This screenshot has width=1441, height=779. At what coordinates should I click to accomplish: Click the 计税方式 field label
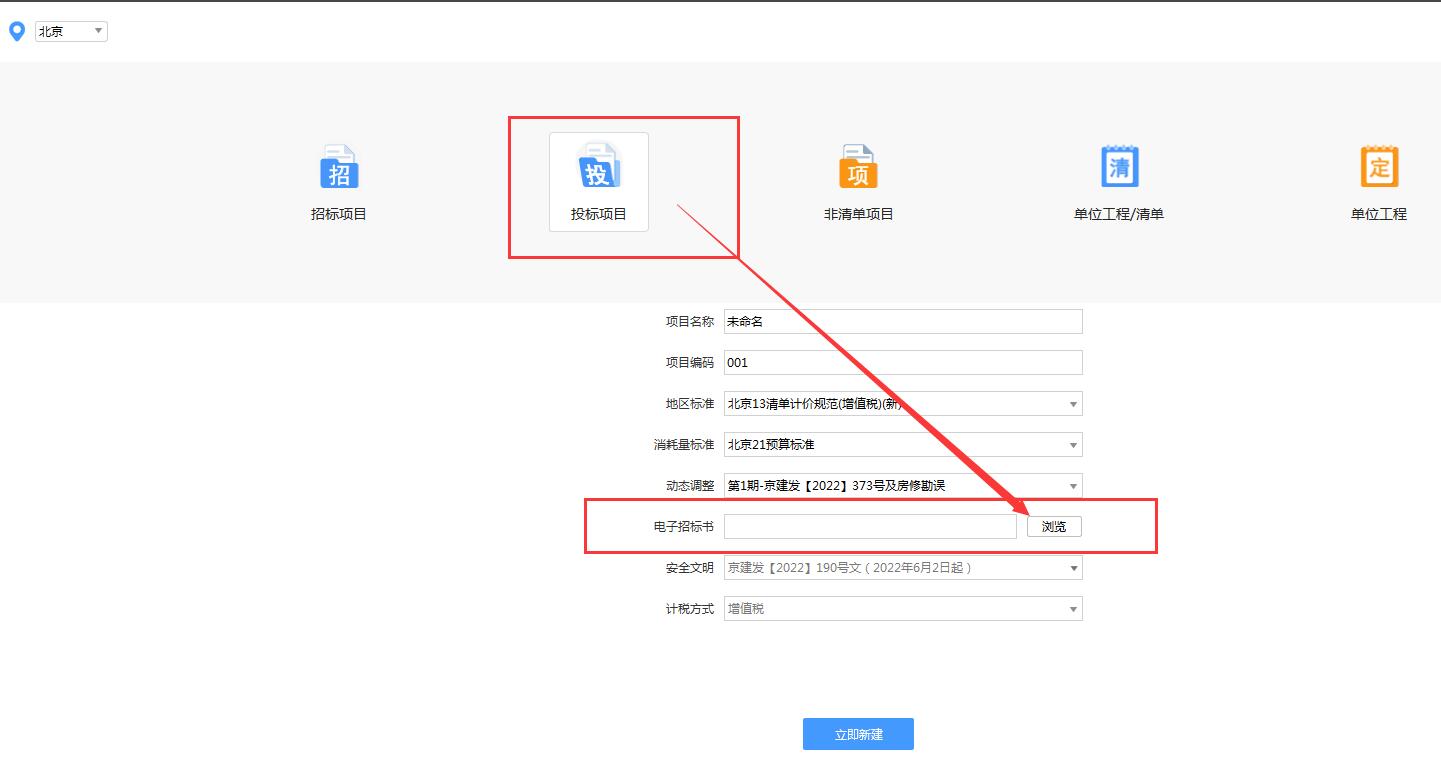point(690,609)
